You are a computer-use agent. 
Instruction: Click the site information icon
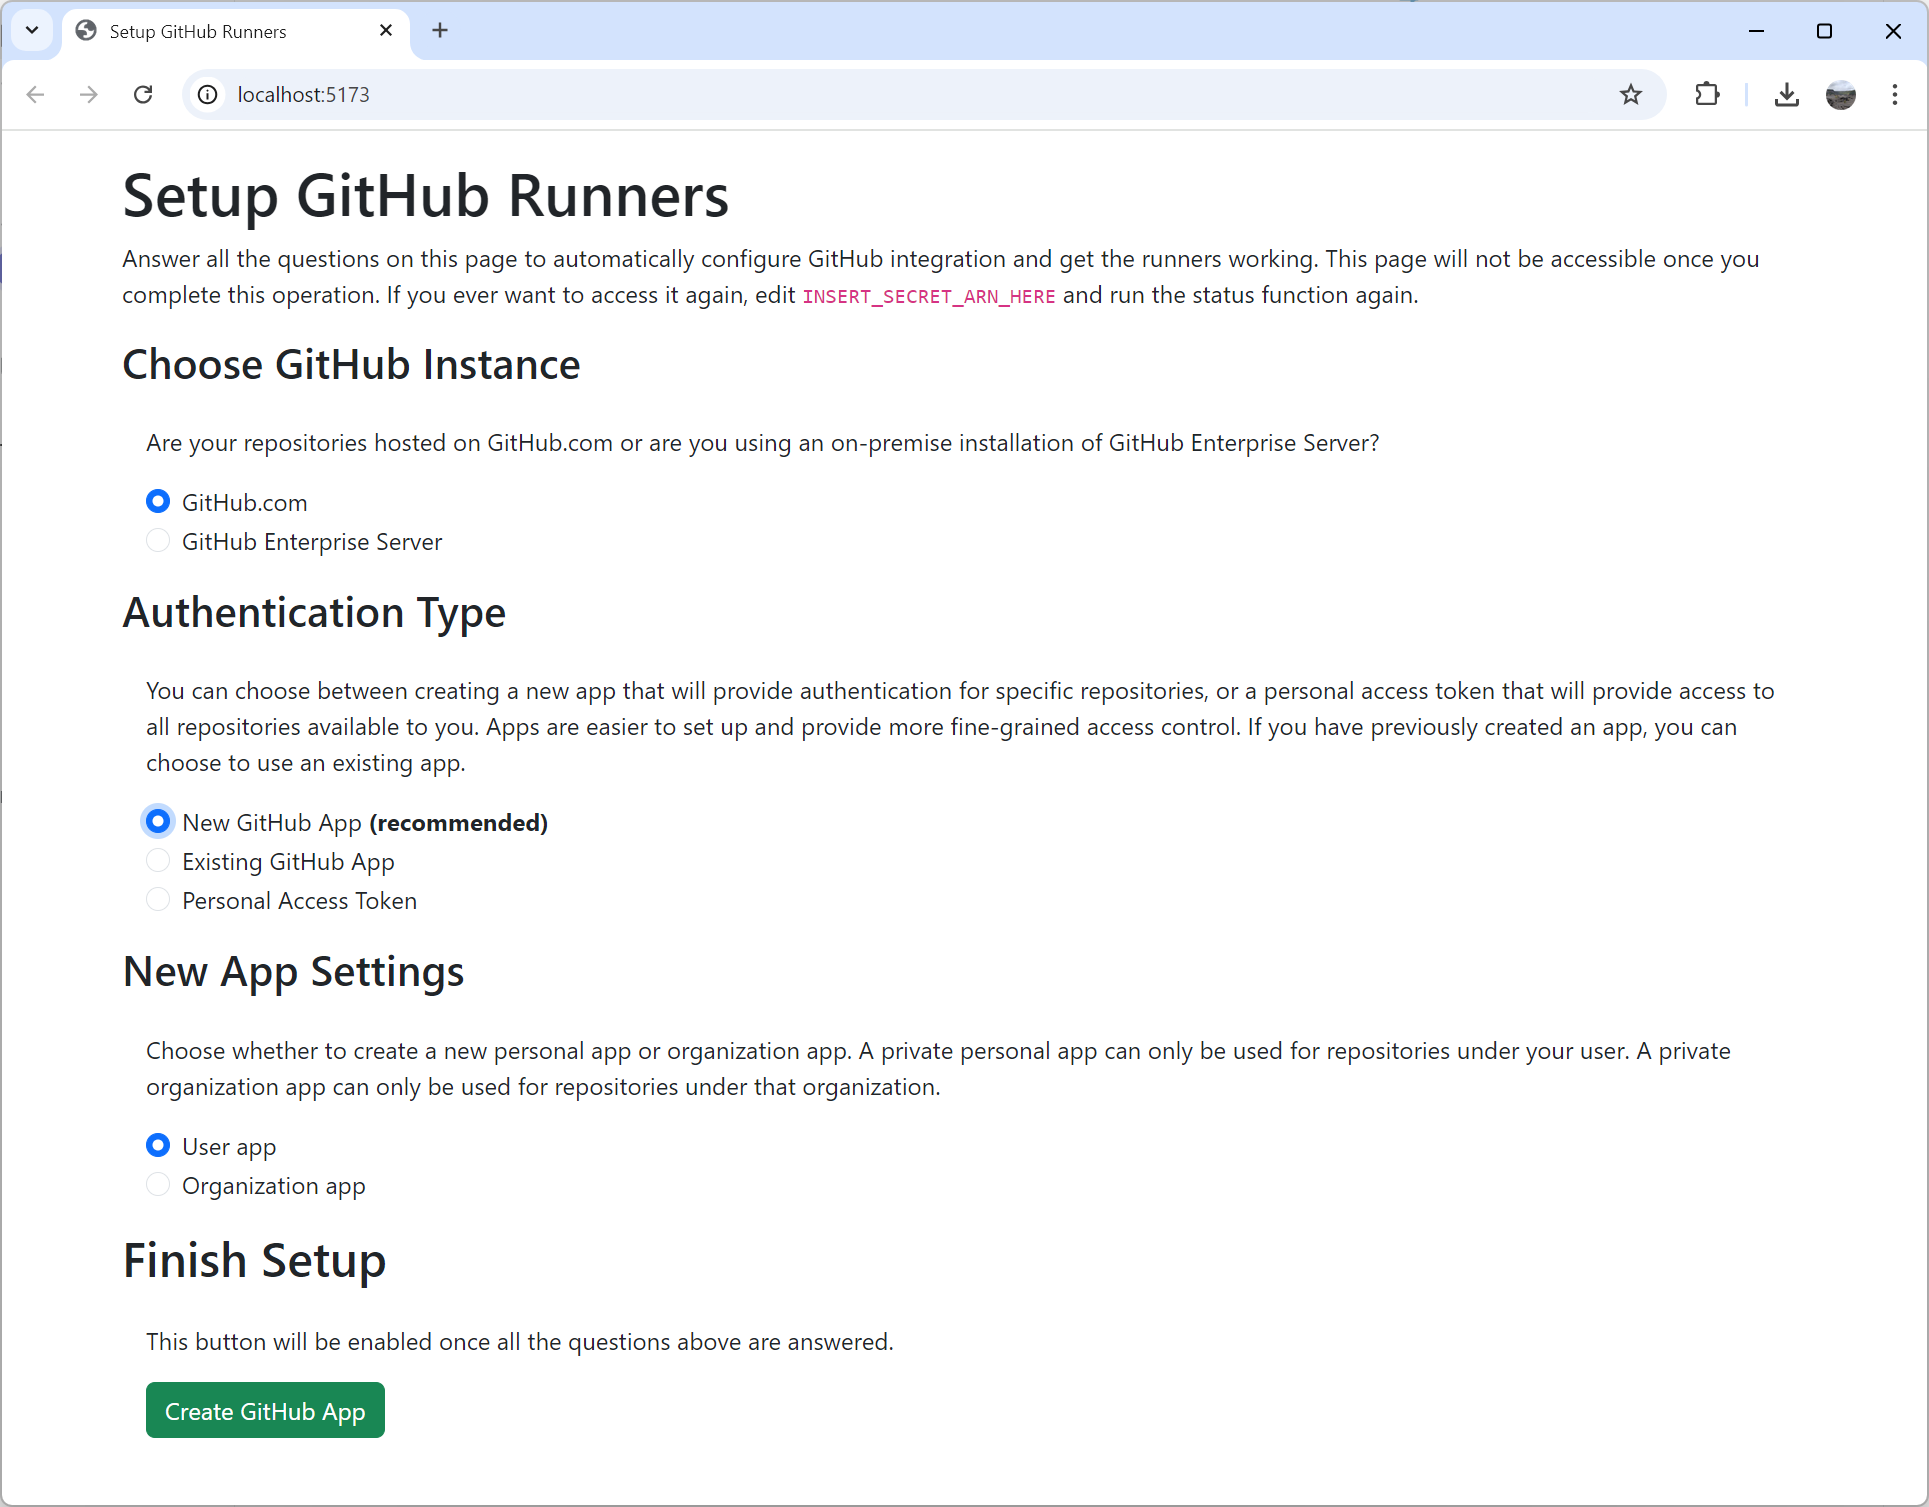[207, 94]
